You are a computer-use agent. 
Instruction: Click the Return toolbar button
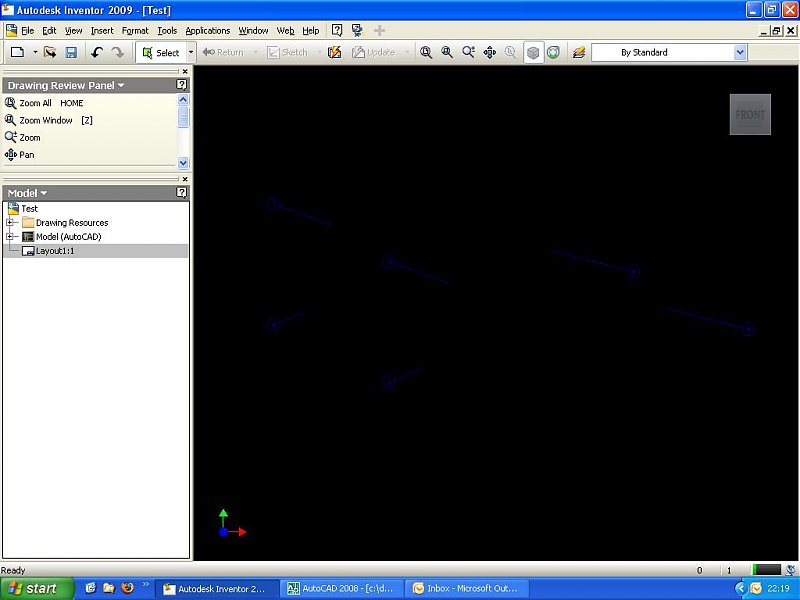(223, 52)
